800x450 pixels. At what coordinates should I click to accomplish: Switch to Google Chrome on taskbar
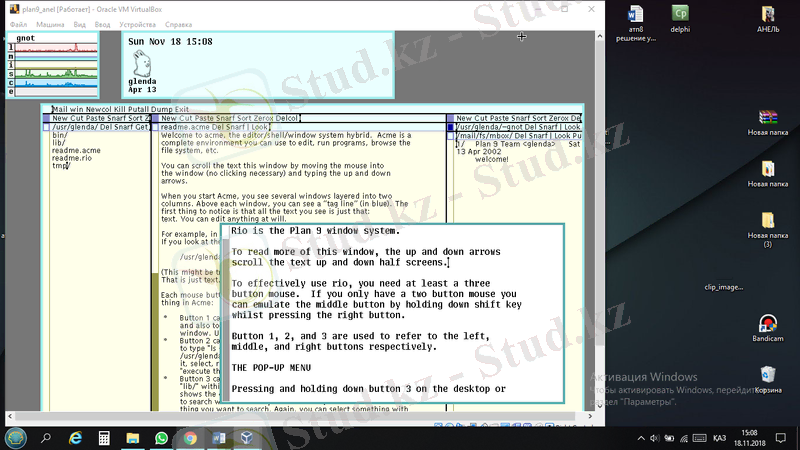[x=190, y=438]
